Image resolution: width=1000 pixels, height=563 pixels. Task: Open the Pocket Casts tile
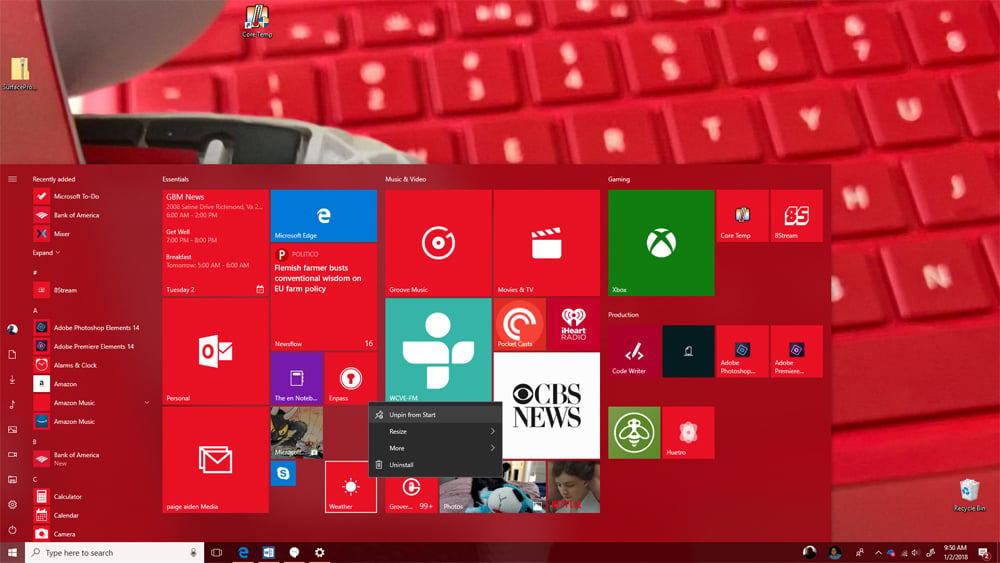pyautogui.click(x=520, y=324)
